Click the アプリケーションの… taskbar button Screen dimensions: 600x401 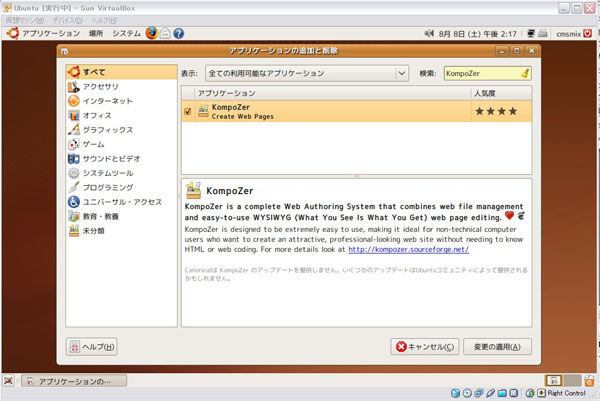tap(73, 381)
